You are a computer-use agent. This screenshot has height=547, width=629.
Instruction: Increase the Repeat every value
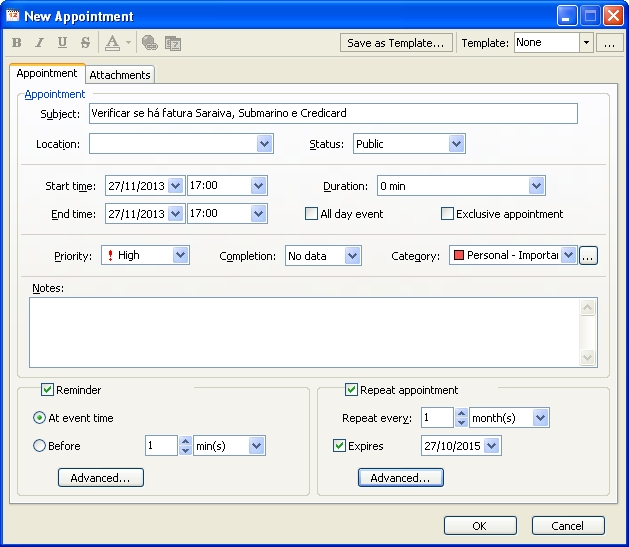pos(461,413)
